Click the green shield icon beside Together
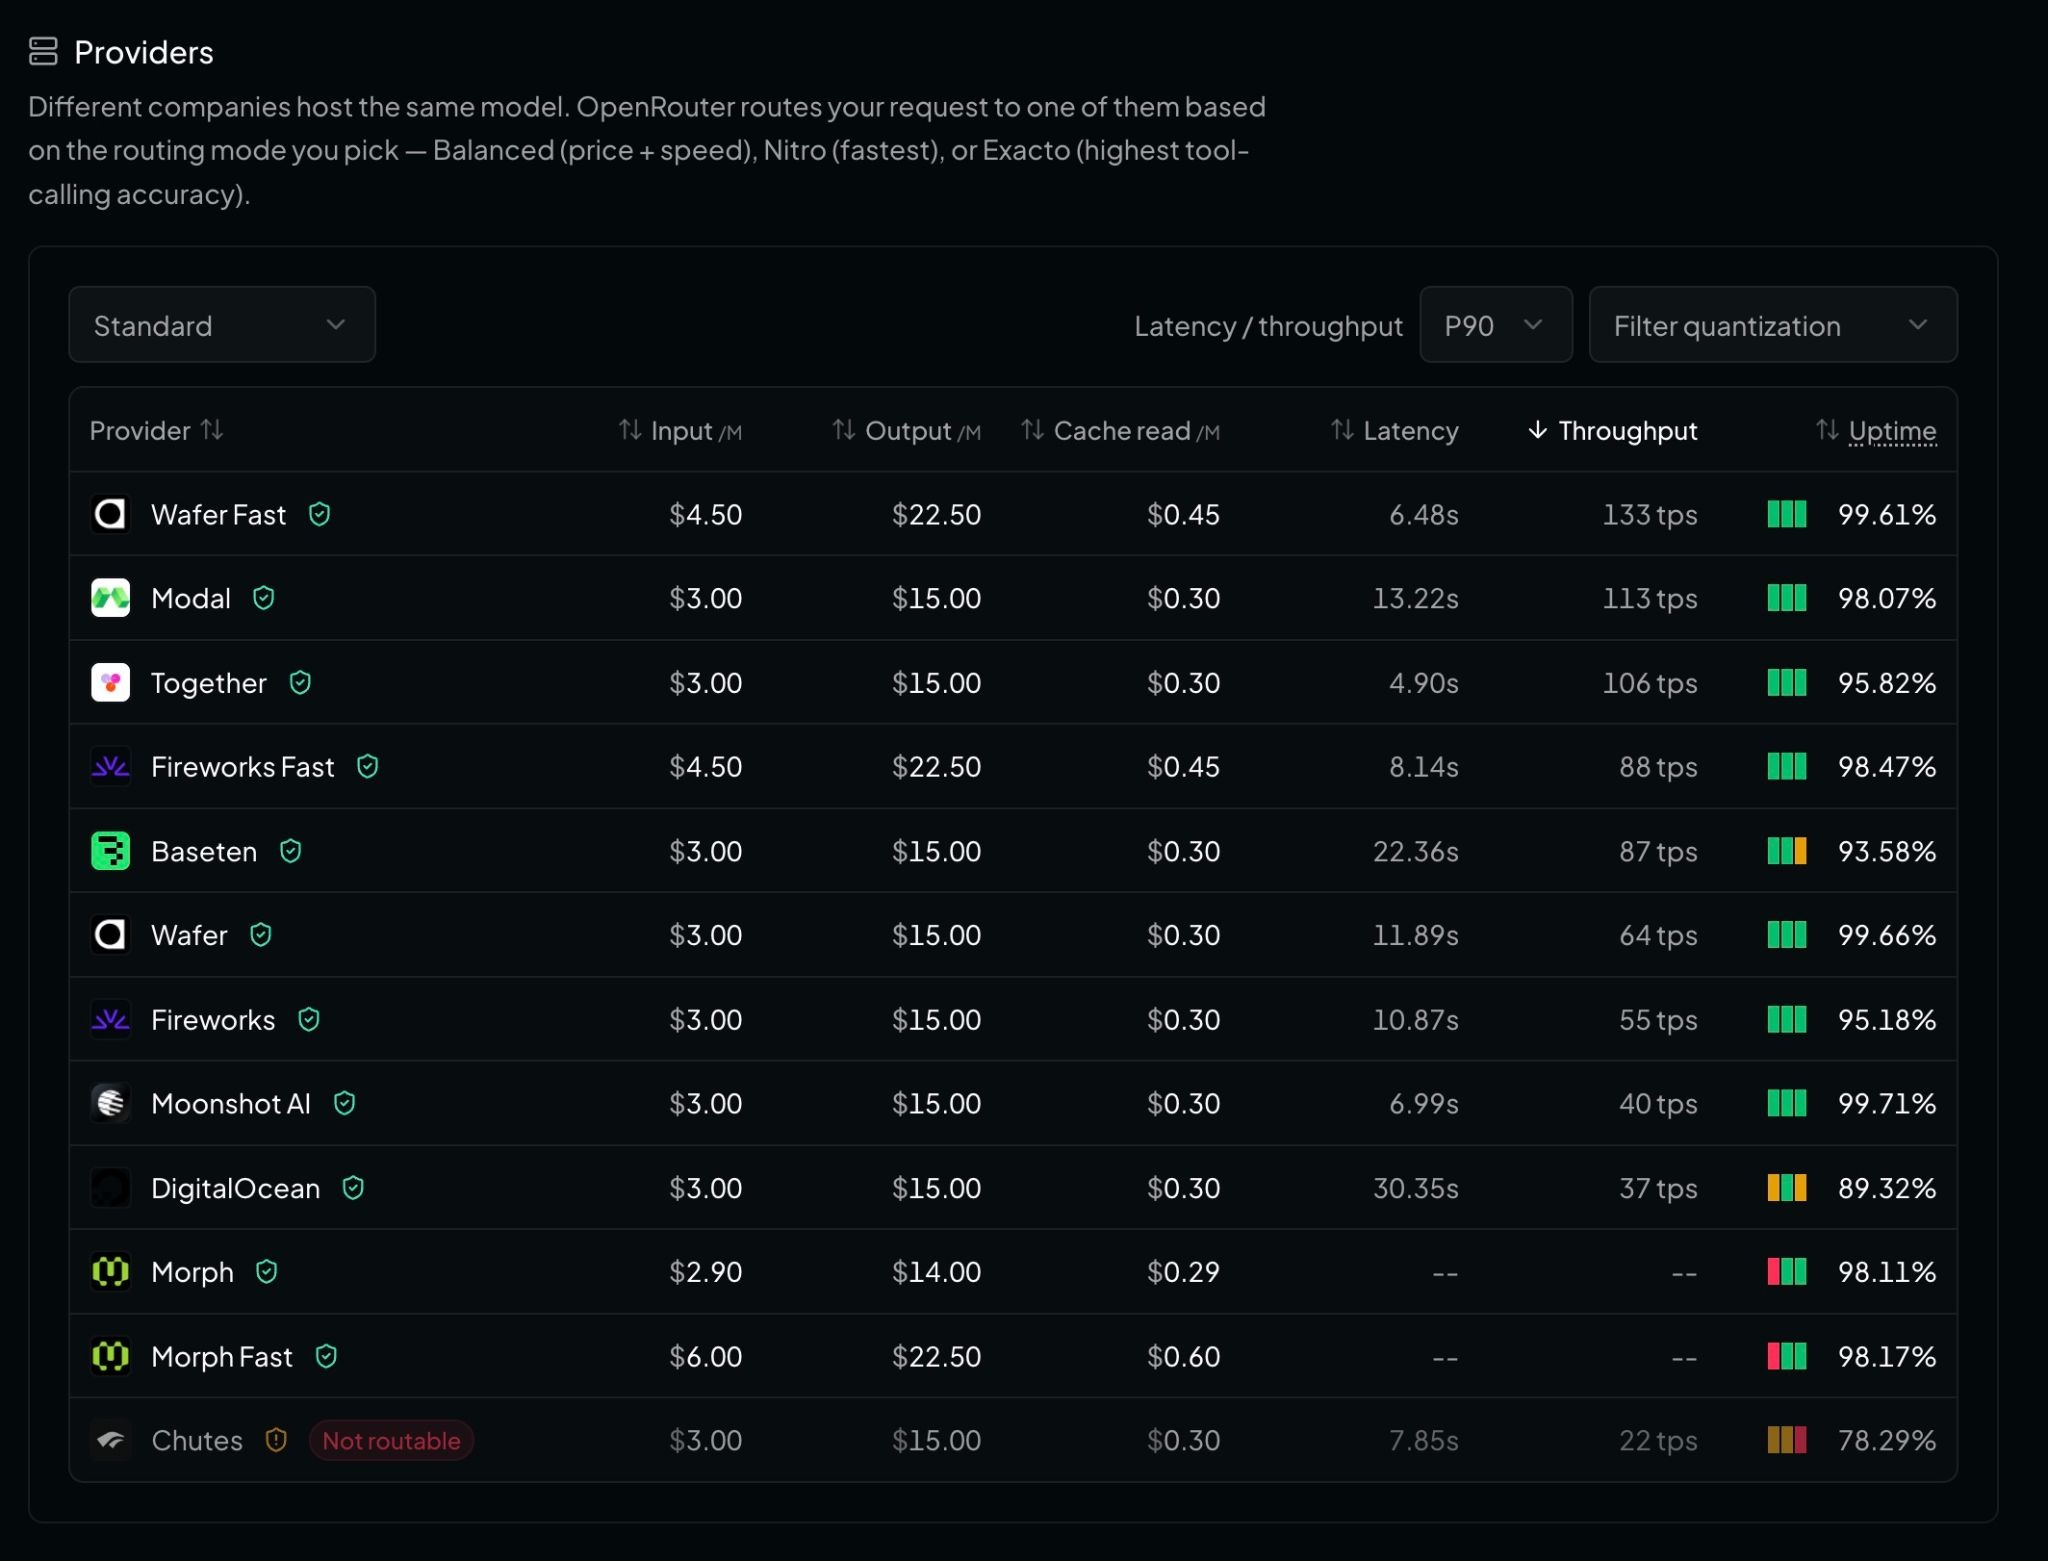2048x1561 pixels. [x=300, y=683]
